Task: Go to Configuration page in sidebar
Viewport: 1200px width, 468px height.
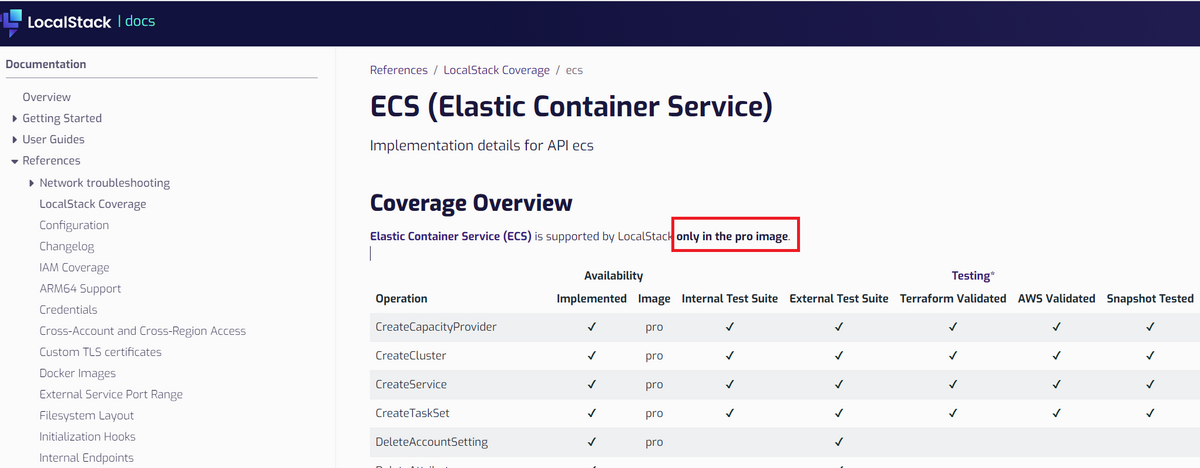Action: [74, 225]
